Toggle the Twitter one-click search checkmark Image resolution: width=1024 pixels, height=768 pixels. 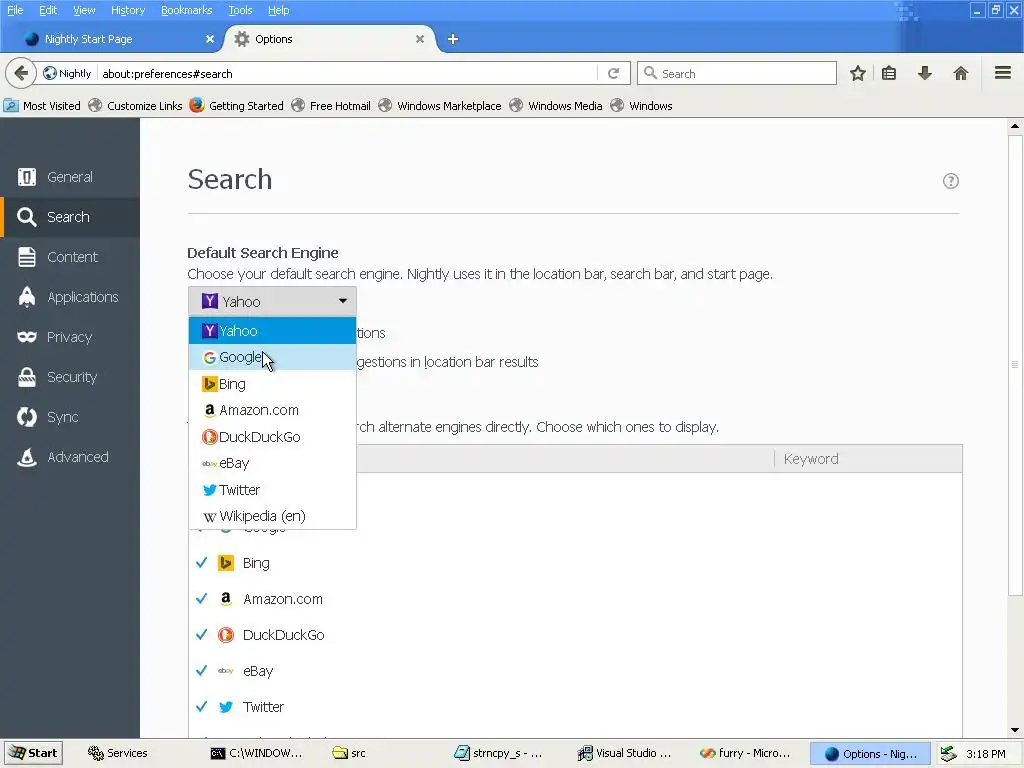202,707
